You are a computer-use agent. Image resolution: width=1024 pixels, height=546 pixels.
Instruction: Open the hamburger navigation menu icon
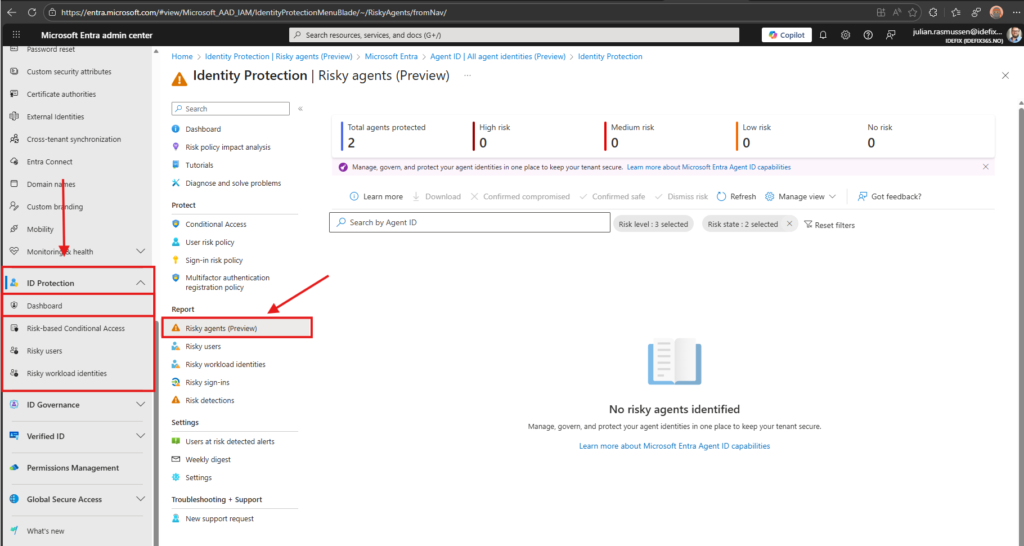[16, 35]
